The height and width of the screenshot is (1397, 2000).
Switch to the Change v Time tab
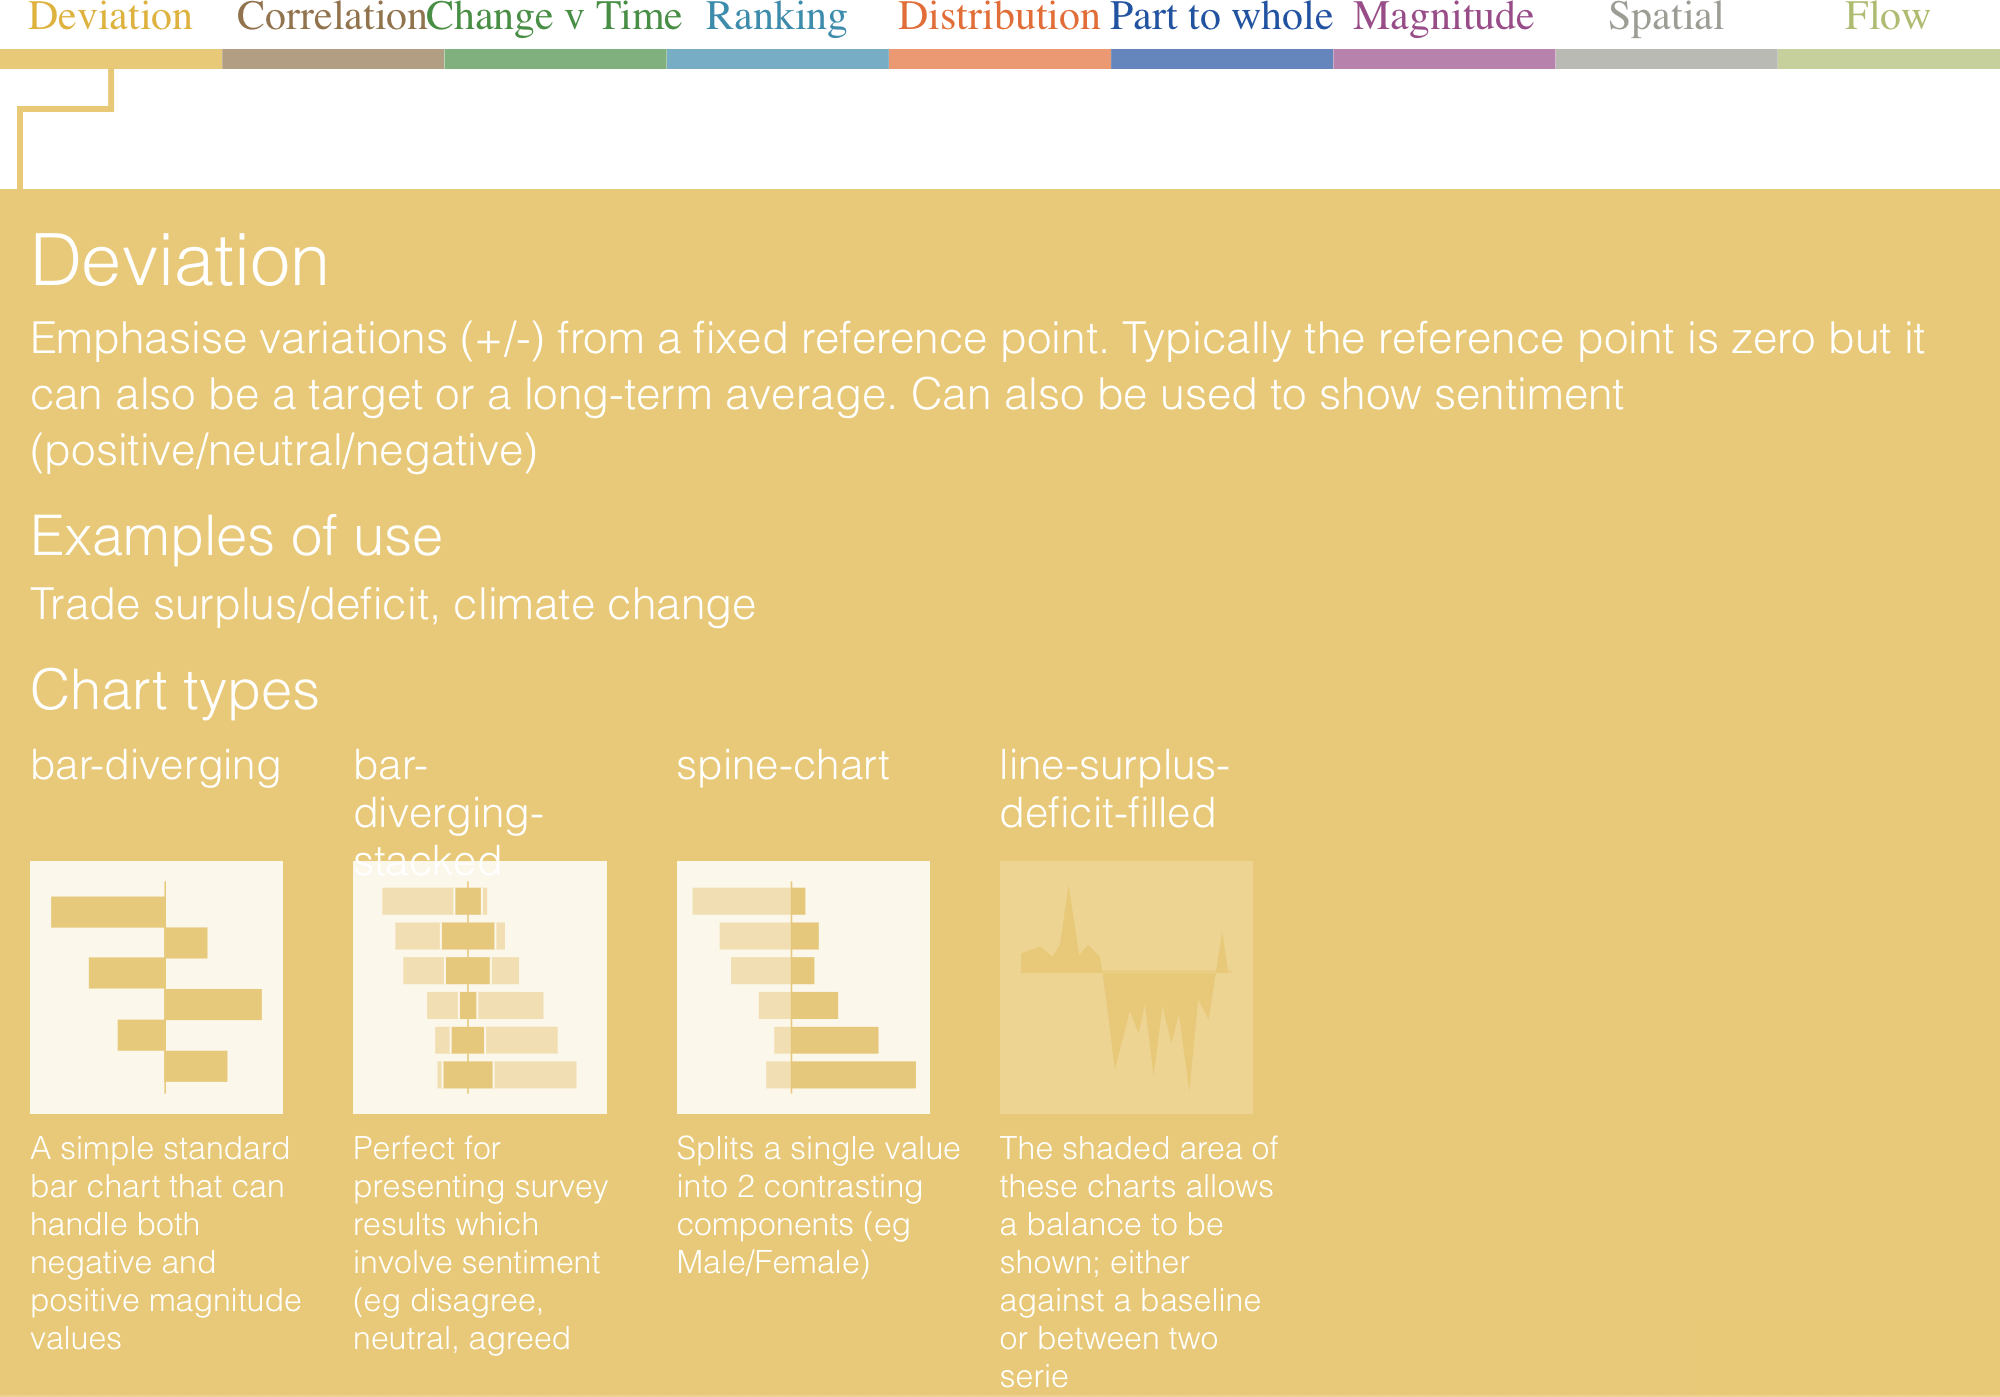pyautogui.click(x=554, y=17)
